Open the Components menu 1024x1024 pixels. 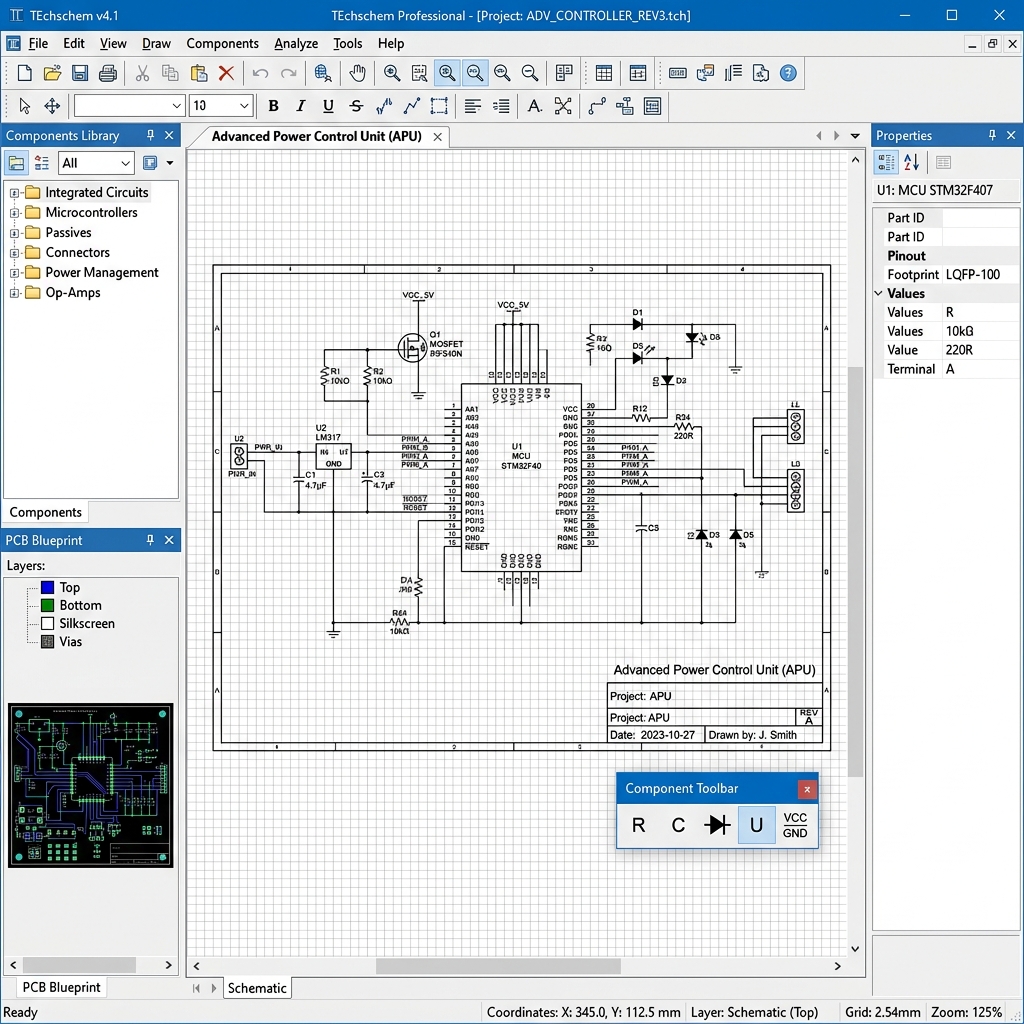(223, 44)
